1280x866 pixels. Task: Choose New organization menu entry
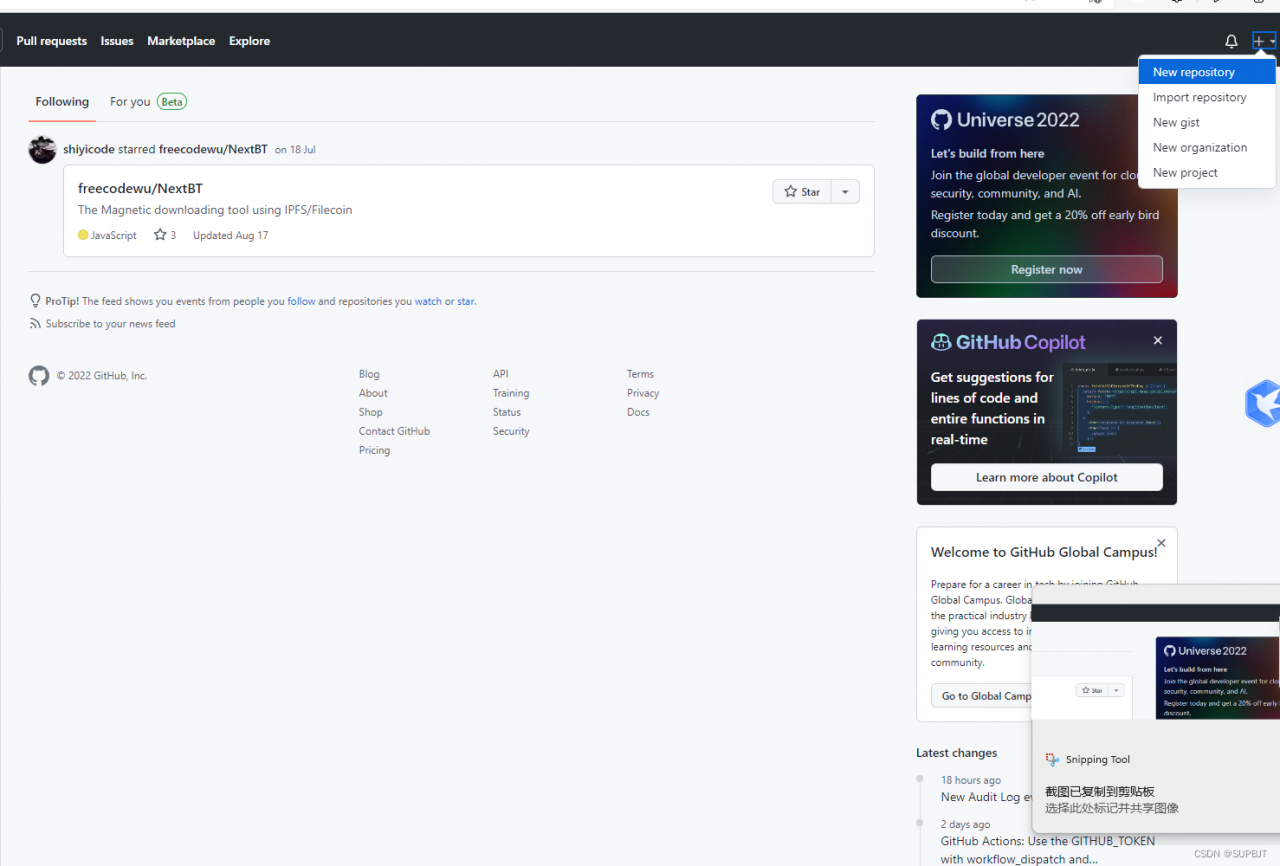coord(1207,147)
